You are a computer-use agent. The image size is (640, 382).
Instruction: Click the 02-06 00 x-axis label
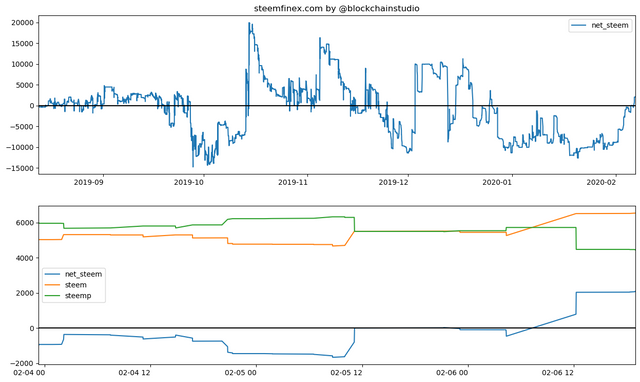(452, 373)
